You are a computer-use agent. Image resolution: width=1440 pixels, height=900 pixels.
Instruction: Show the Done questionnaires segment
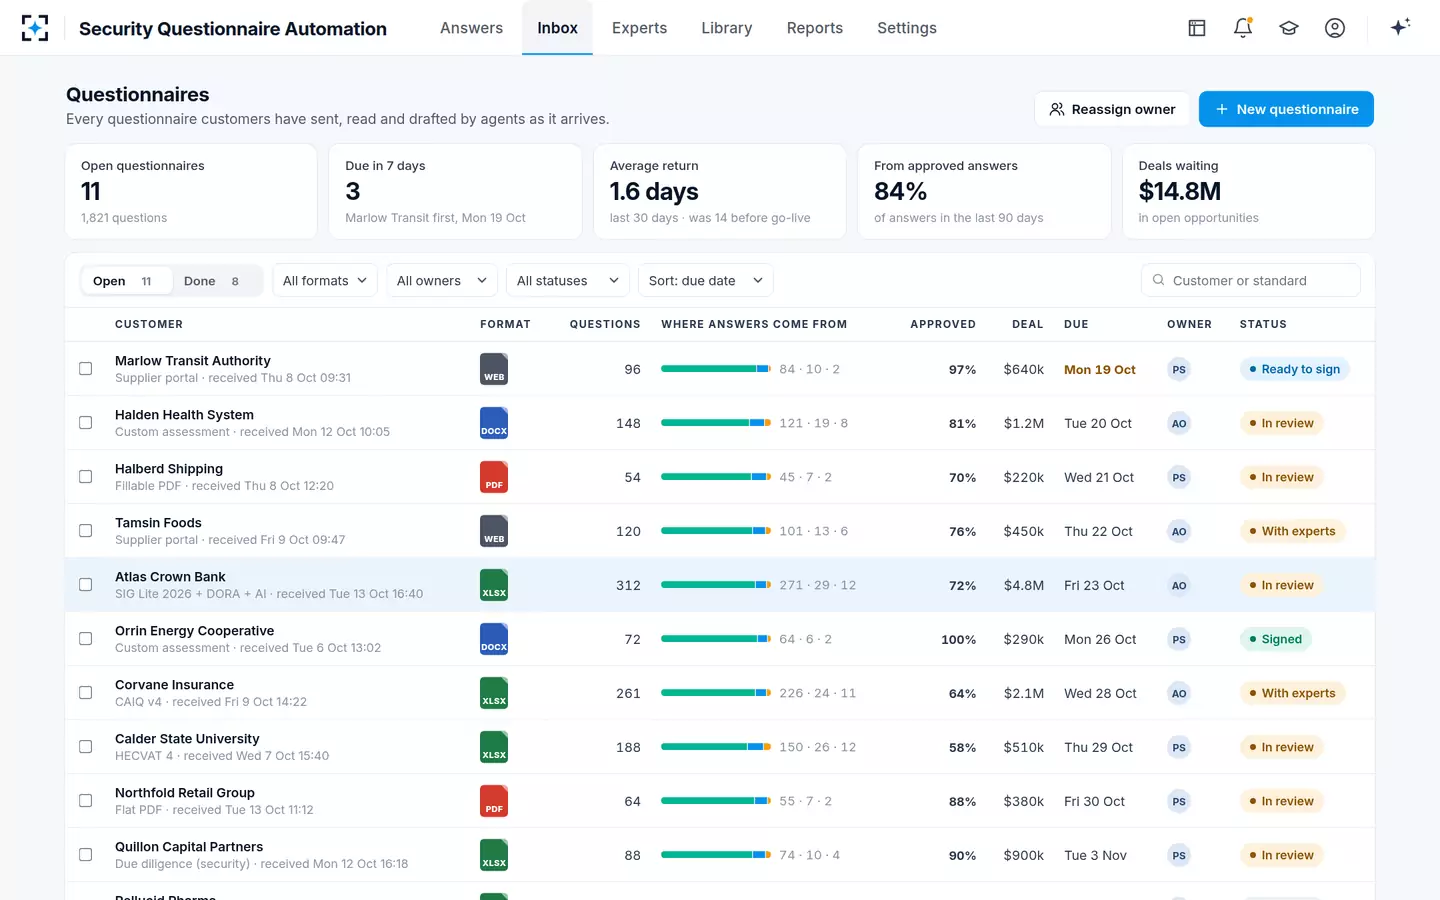tap(212, 281)
